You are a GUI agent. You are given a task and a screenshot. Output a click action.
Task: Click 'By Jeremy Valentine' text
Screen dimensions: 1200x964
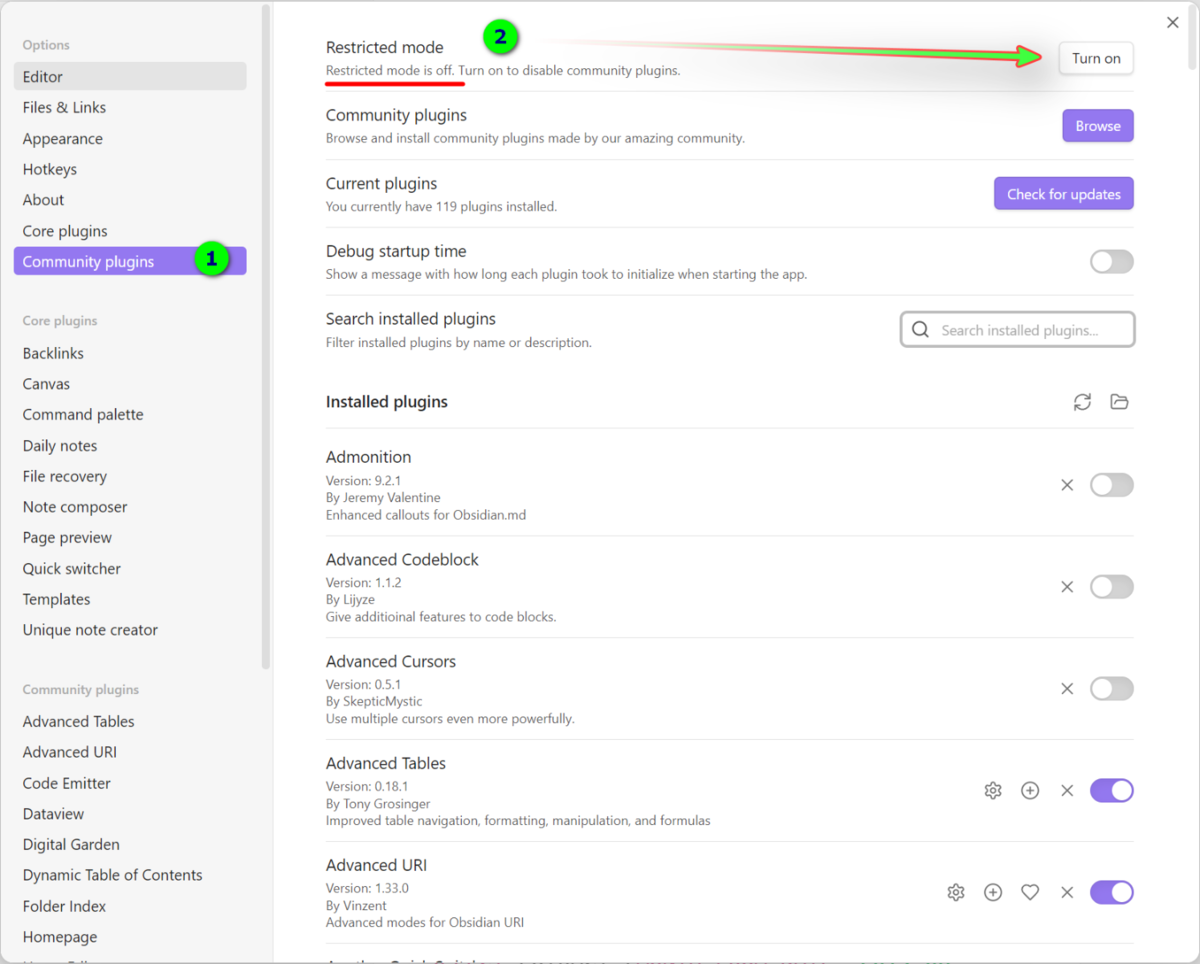click(x=383, y=498)
